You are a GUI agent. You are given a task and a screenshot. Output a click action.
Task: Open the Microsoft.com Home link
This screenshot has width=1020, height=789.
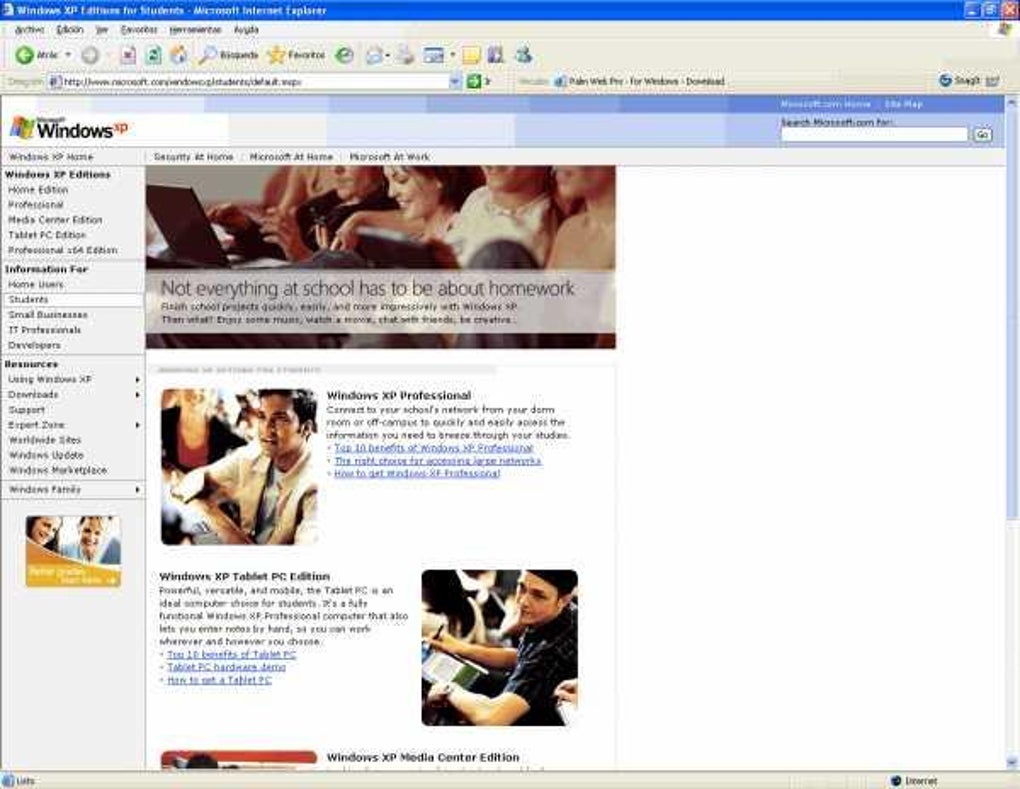pyautogui.click(x=825, y=104)
